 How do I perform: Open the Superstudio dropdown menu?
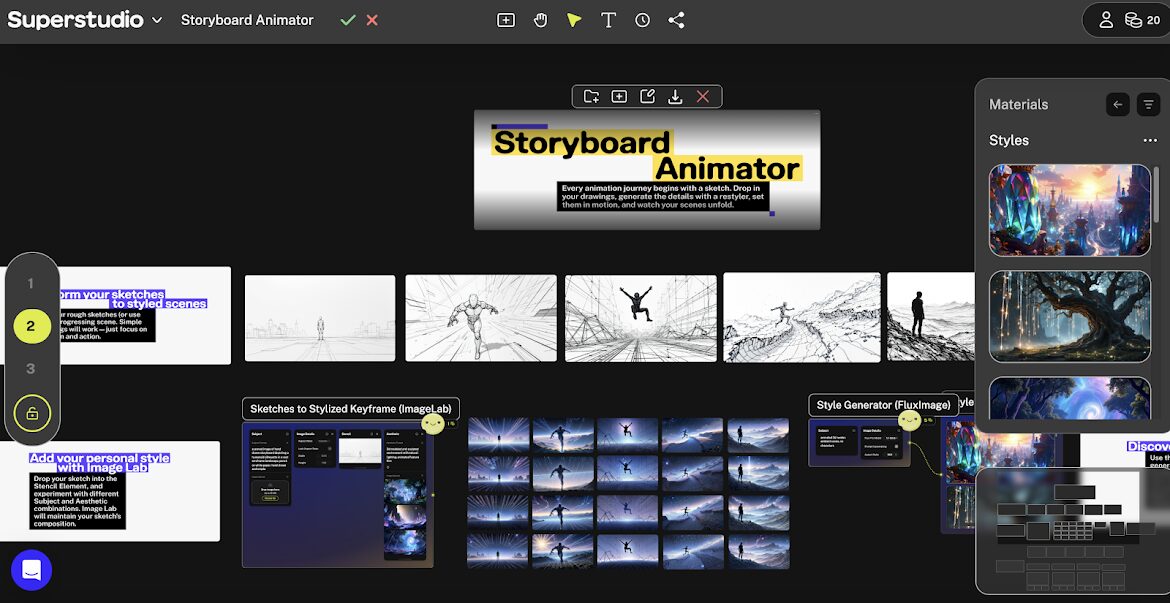157,20
